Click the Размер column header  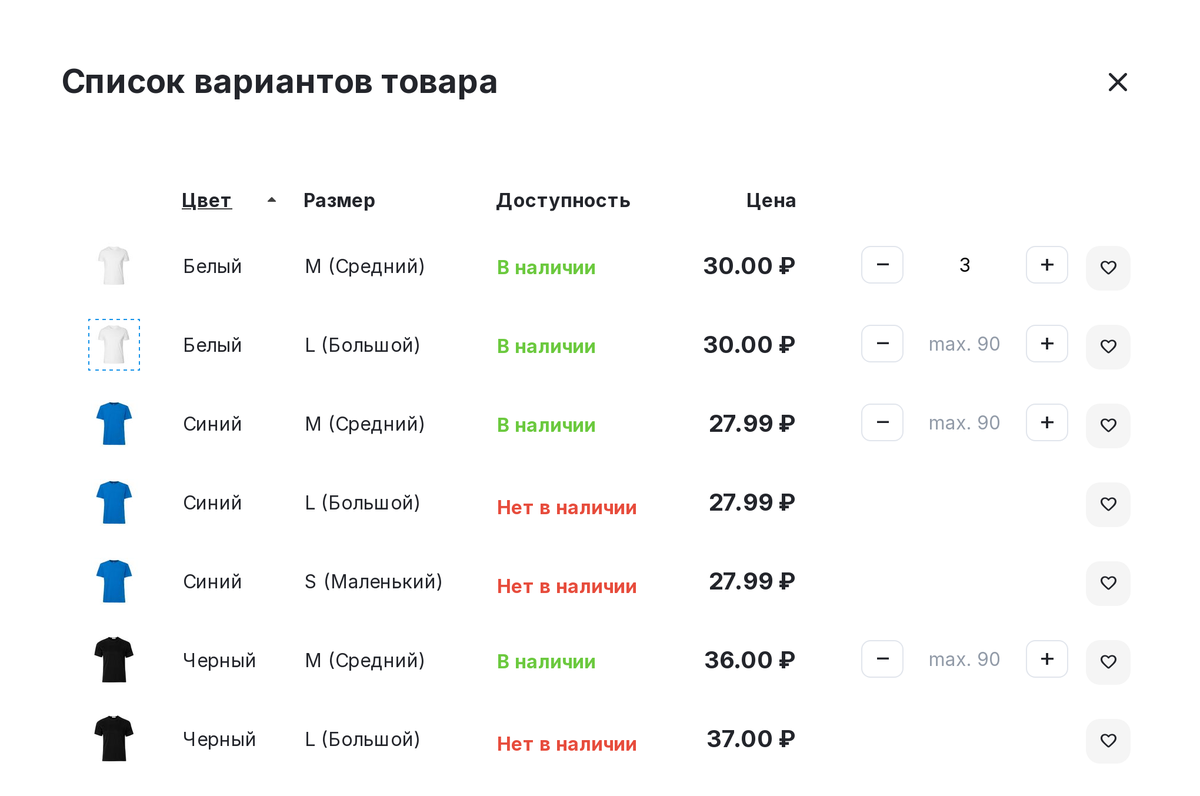click(339, 200)
